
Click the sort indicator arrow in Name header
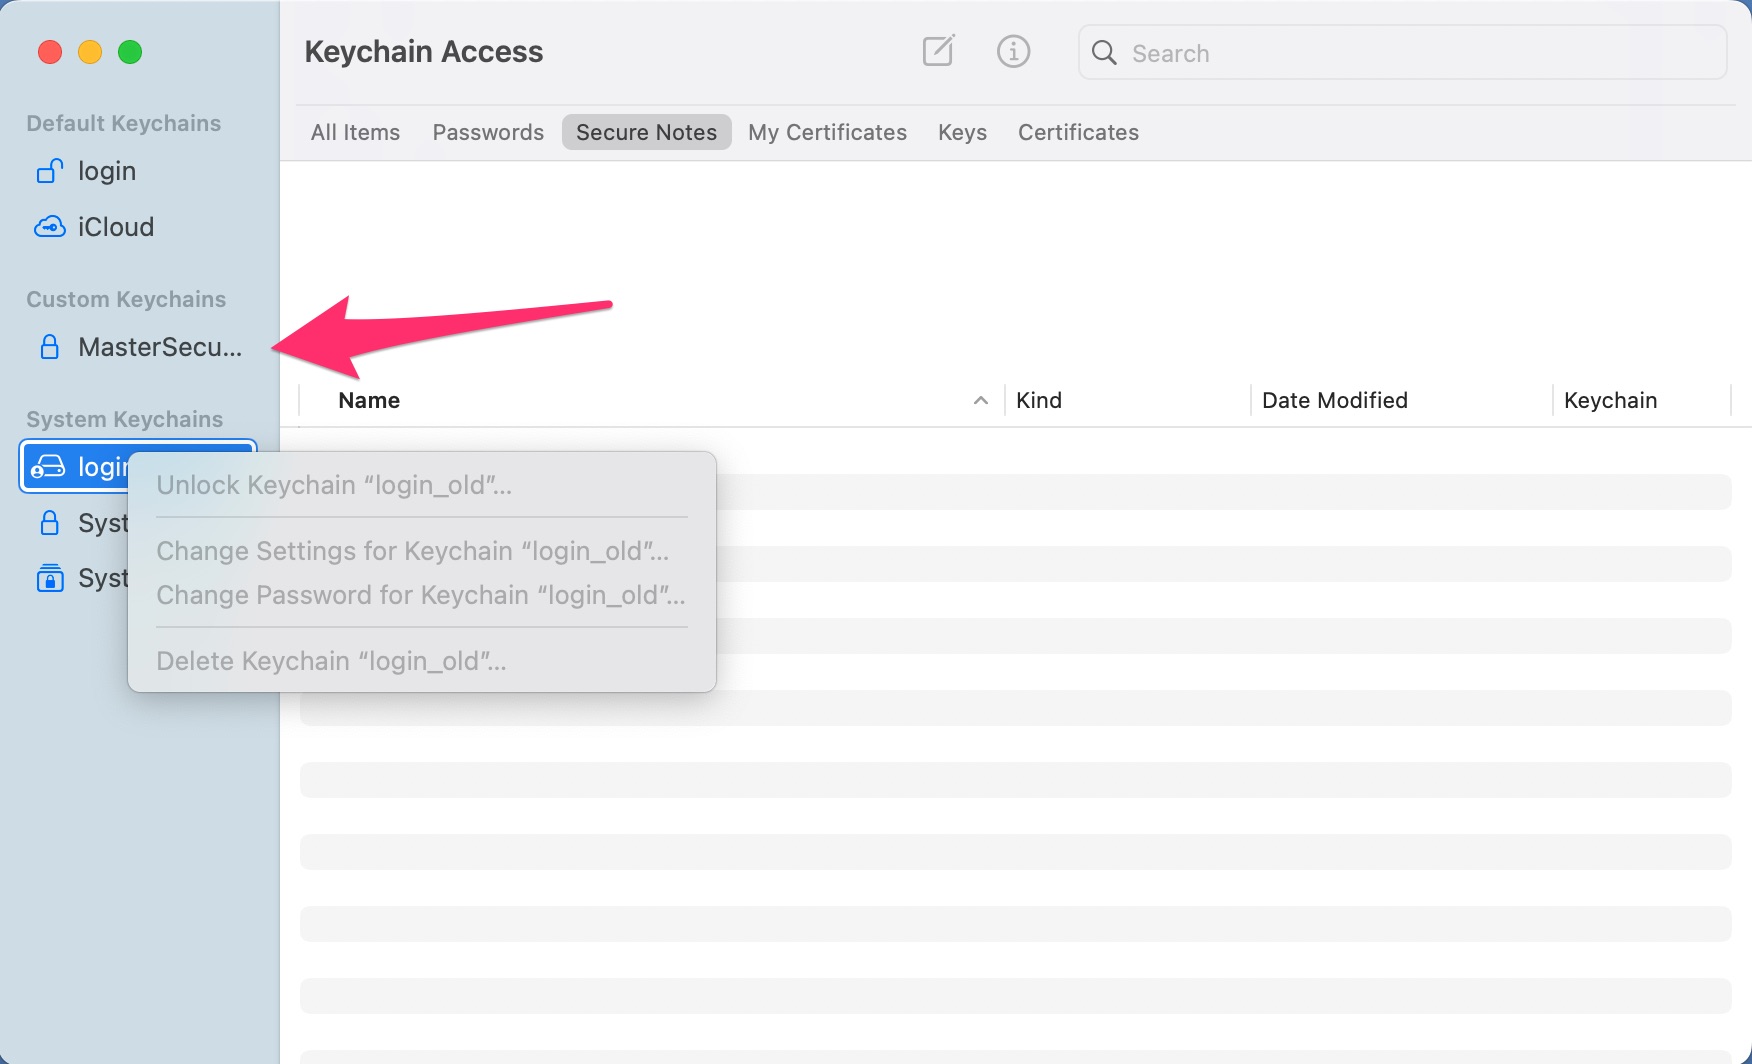[x=981, y=400]
